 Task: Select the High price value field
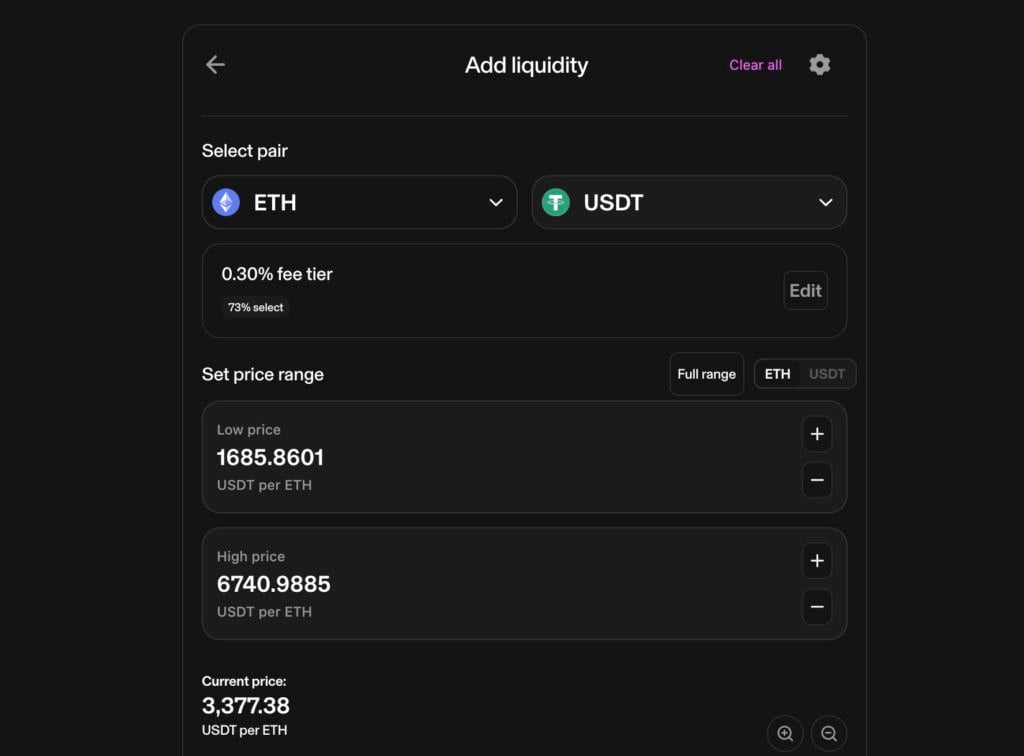pos(274,584)
